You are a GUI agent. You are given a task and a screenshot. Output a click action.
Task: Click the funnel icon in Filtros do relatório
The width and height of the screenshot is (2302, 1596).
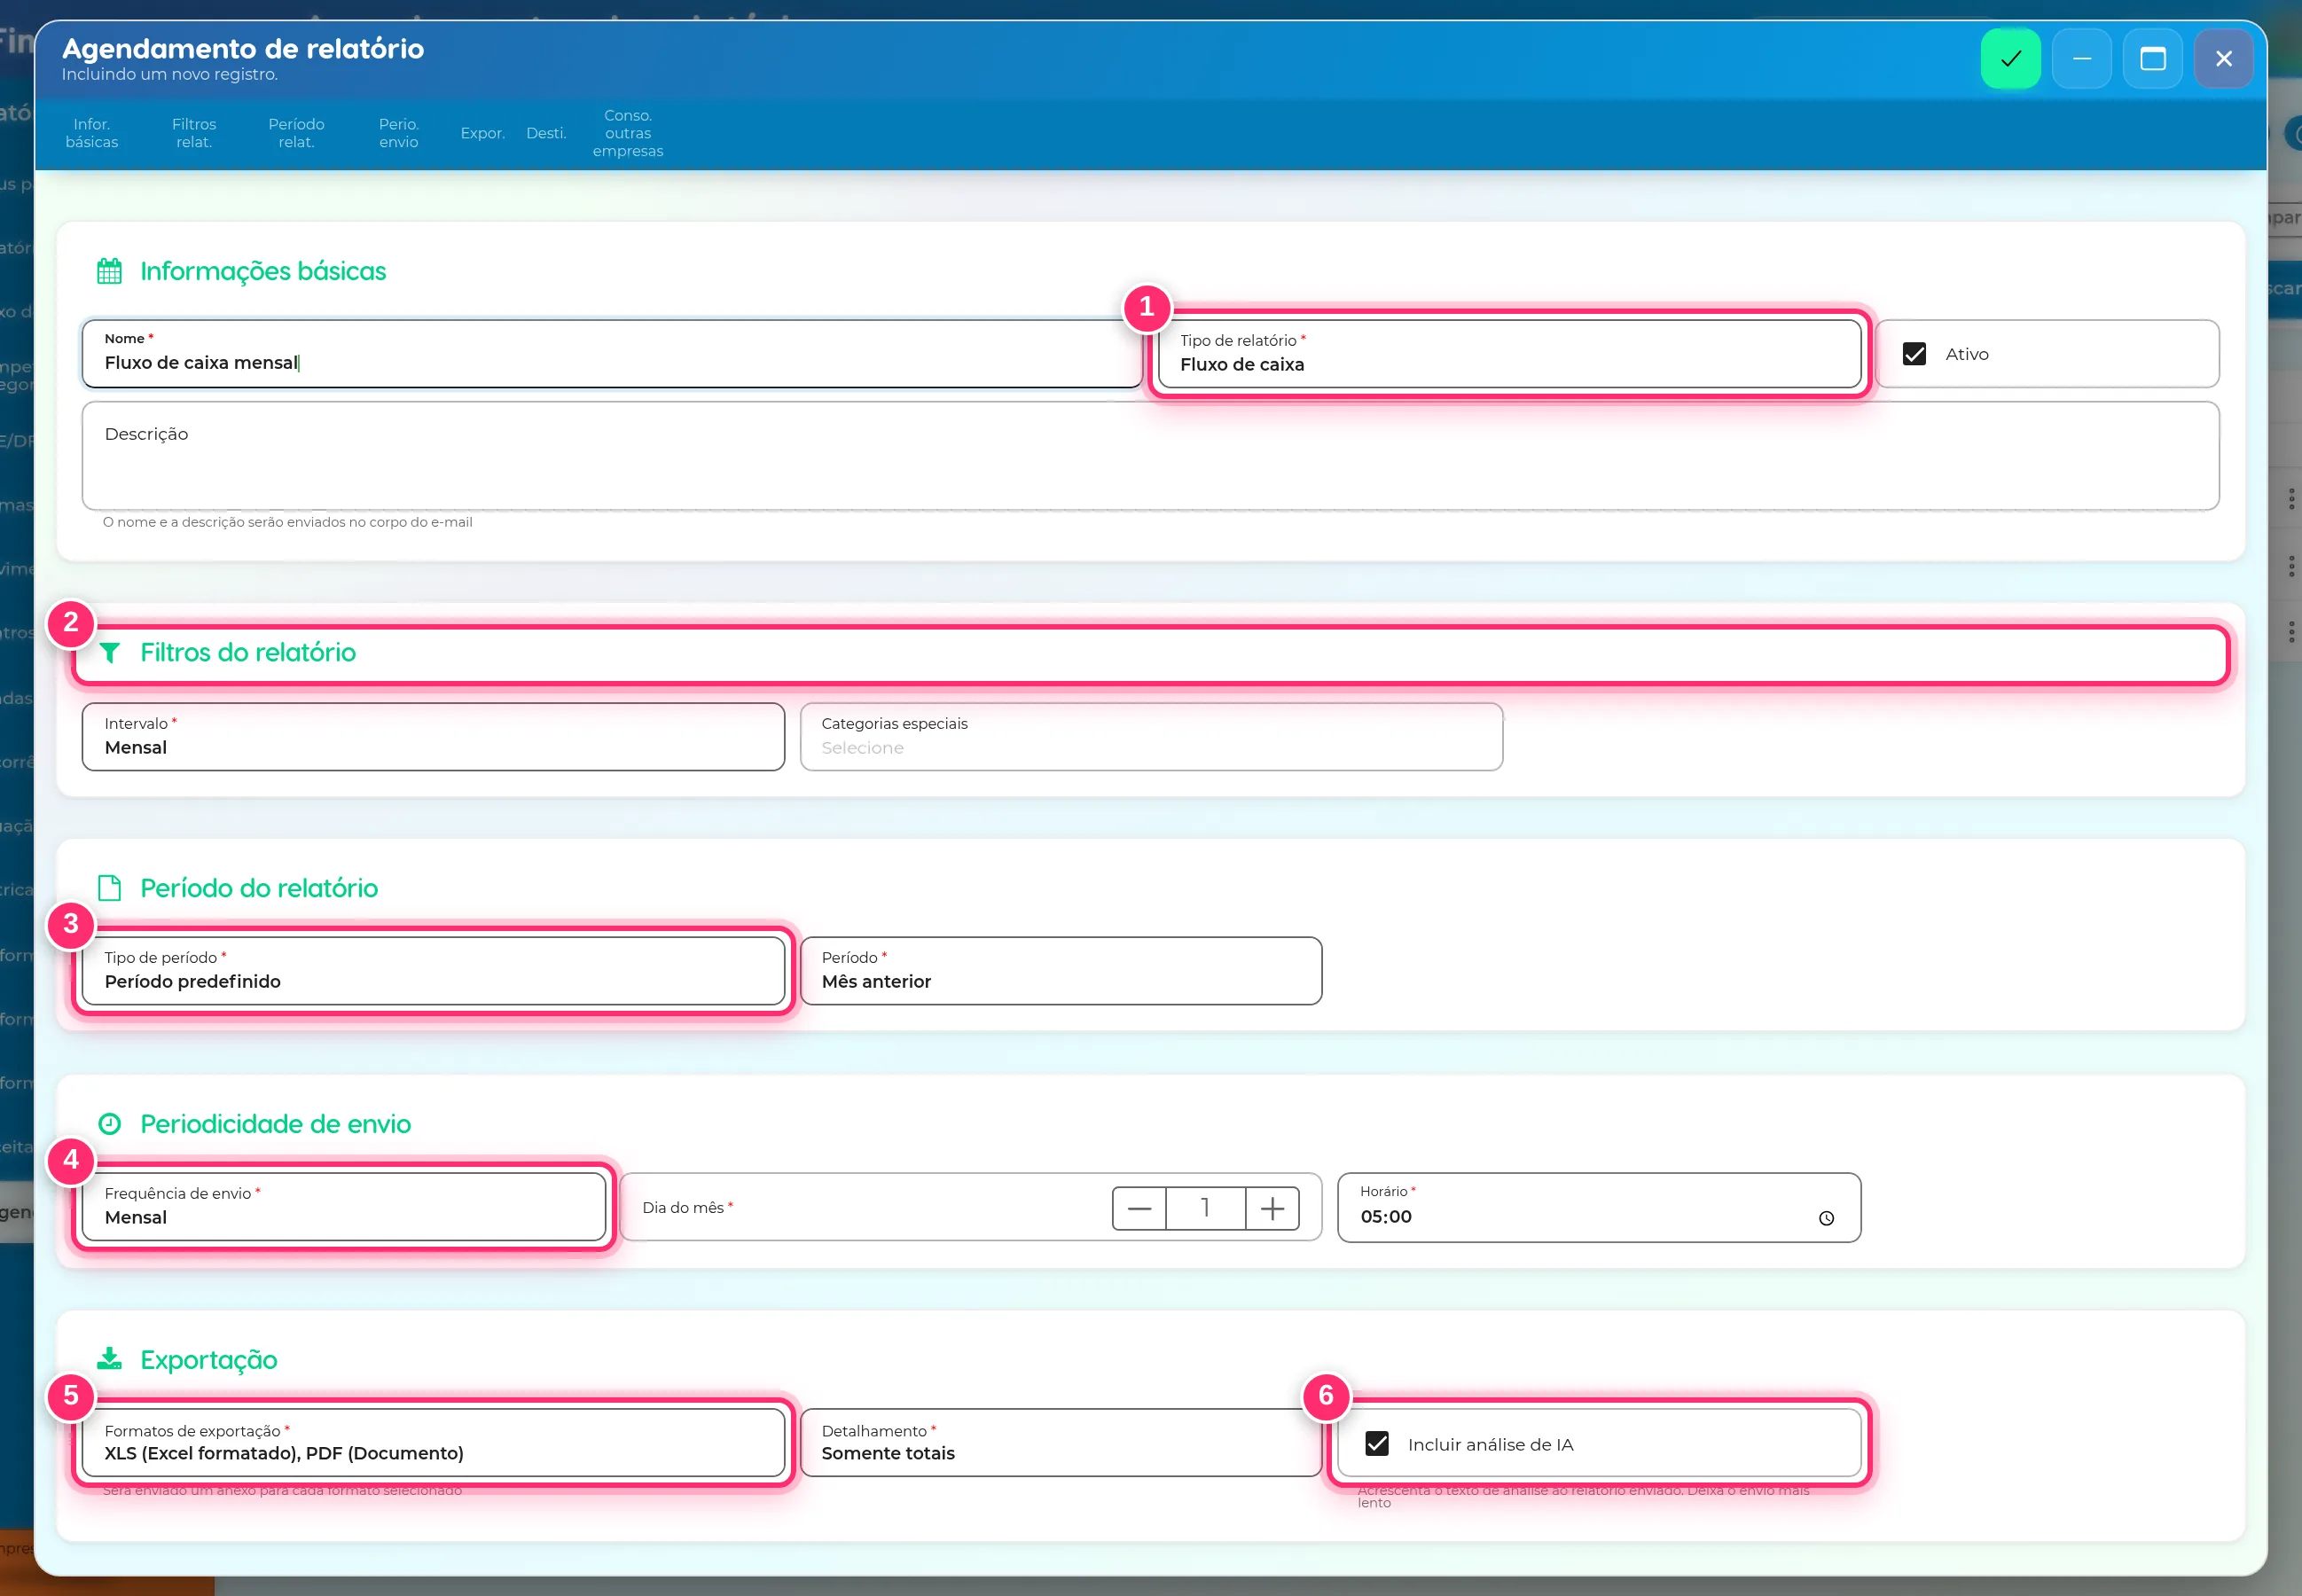point(110,653)
